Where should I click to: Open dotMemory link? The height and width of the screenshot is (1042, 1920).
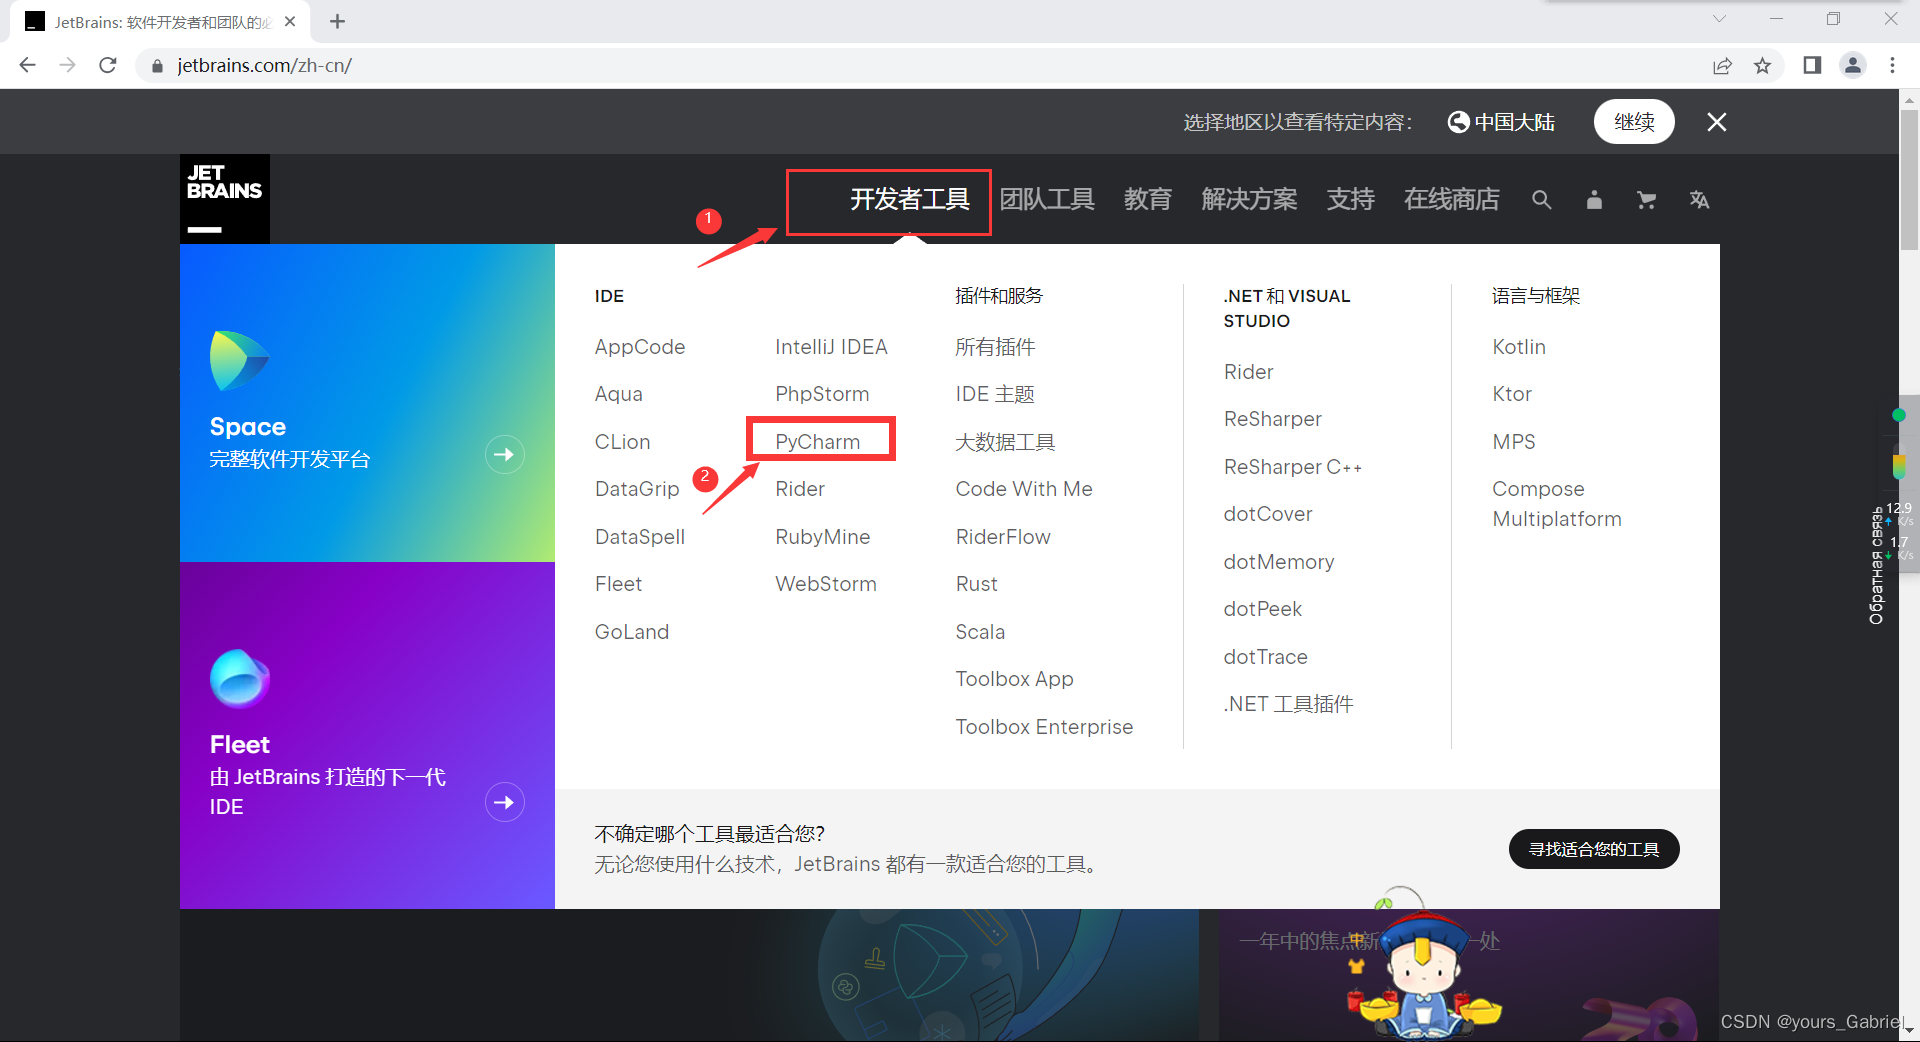[x=1279, y=562]
